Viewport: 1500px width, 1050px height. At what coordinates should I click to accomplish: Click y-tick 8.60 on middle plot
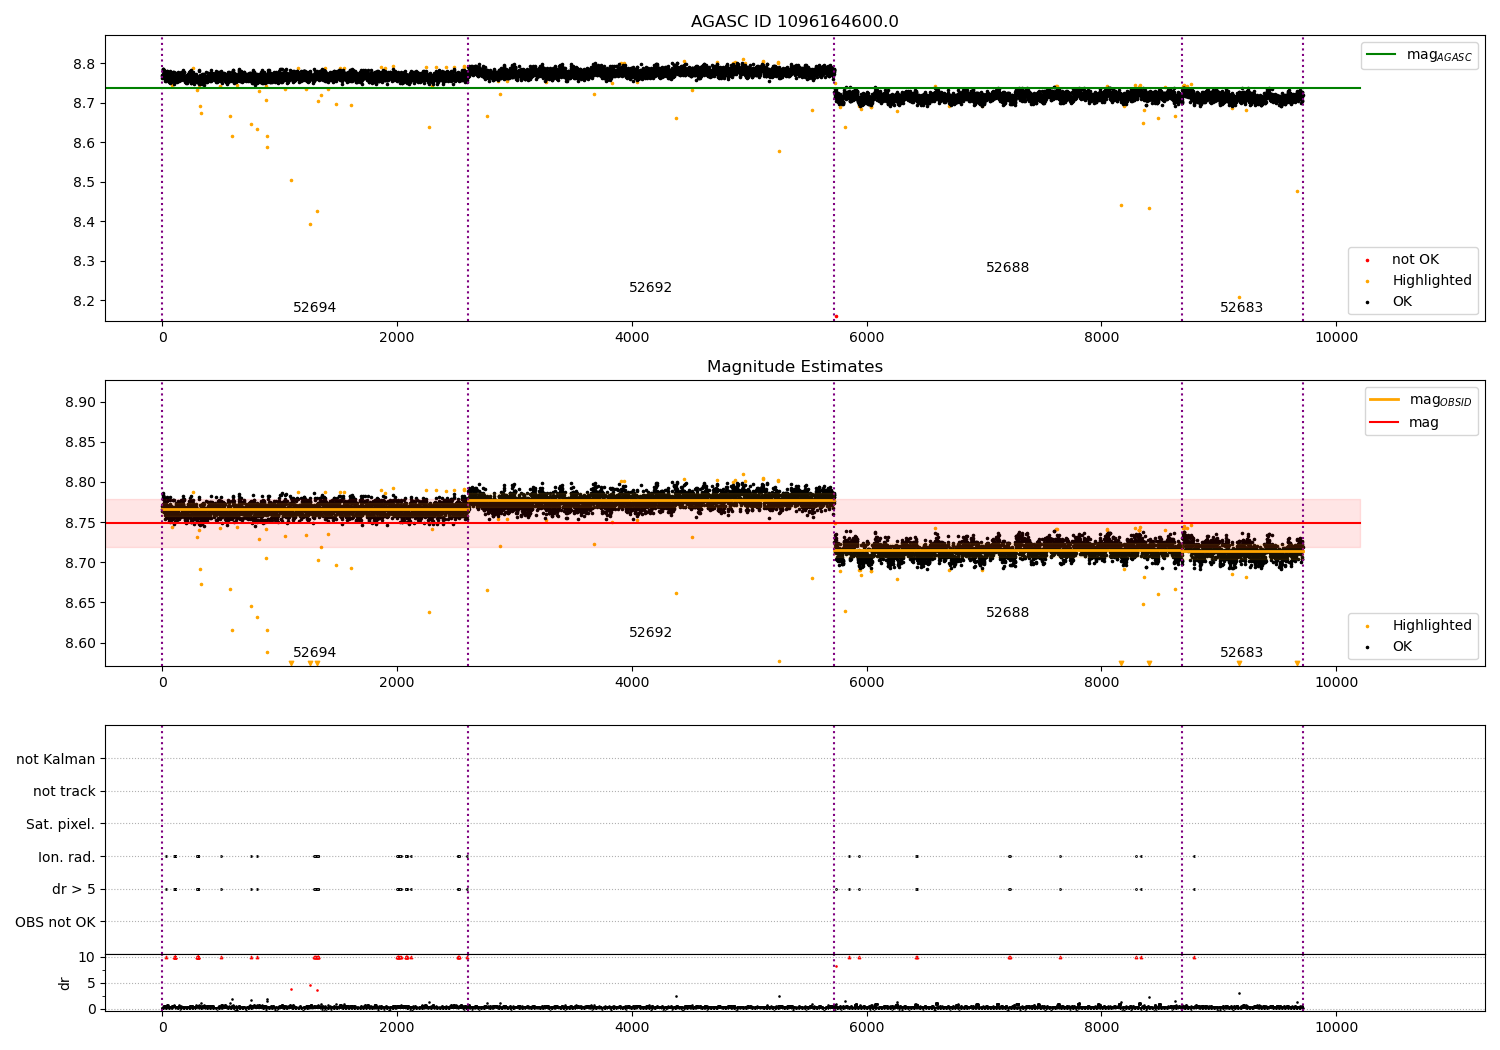click(80, 643)
